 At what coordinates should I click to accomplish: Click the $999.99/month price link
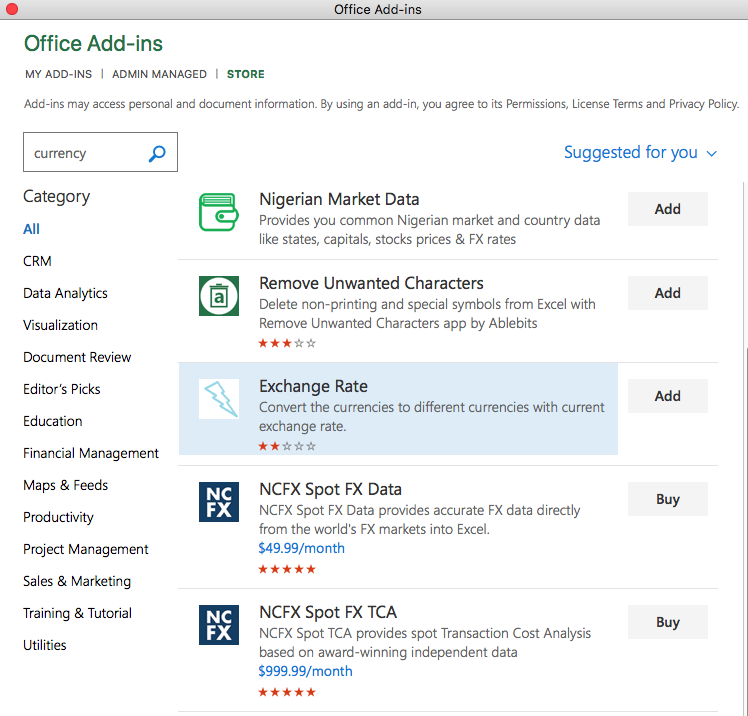(x=305, y=671)
